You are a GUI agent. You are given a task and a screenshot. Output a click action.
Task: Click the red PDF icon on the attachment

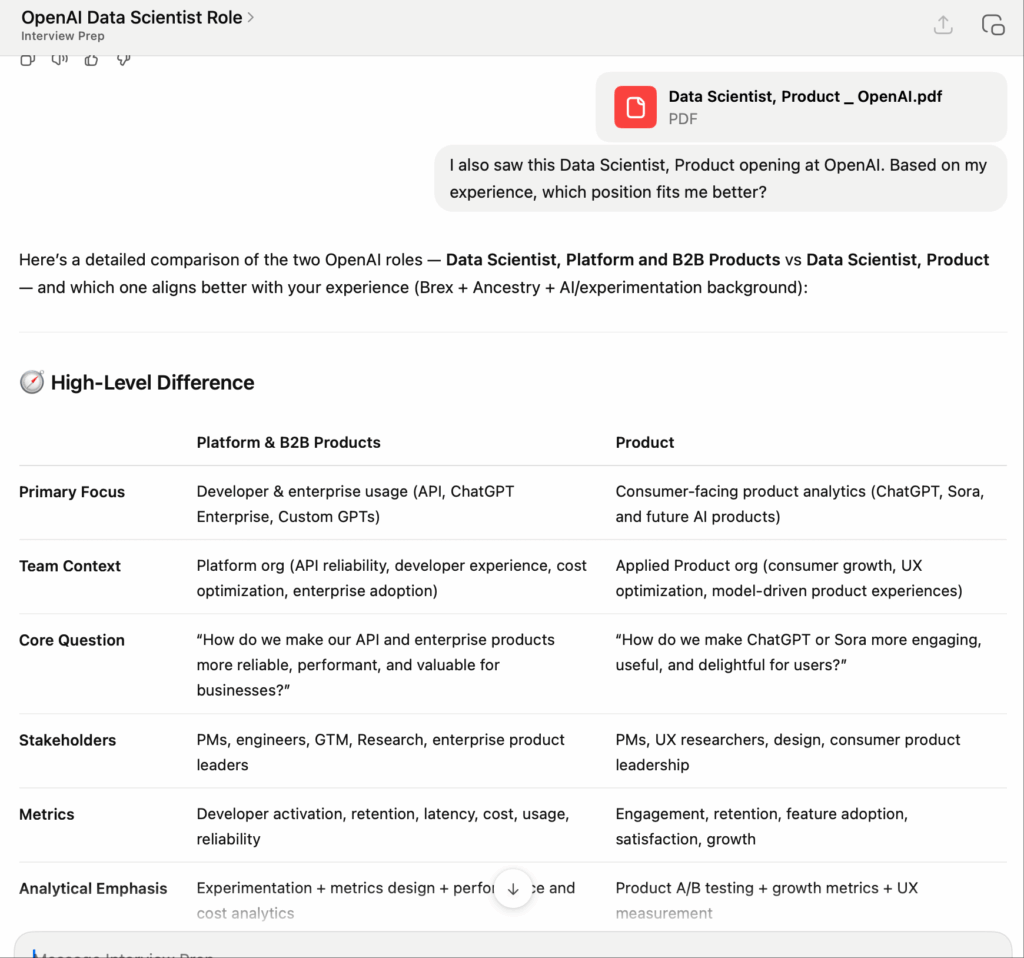pos(635,106)
